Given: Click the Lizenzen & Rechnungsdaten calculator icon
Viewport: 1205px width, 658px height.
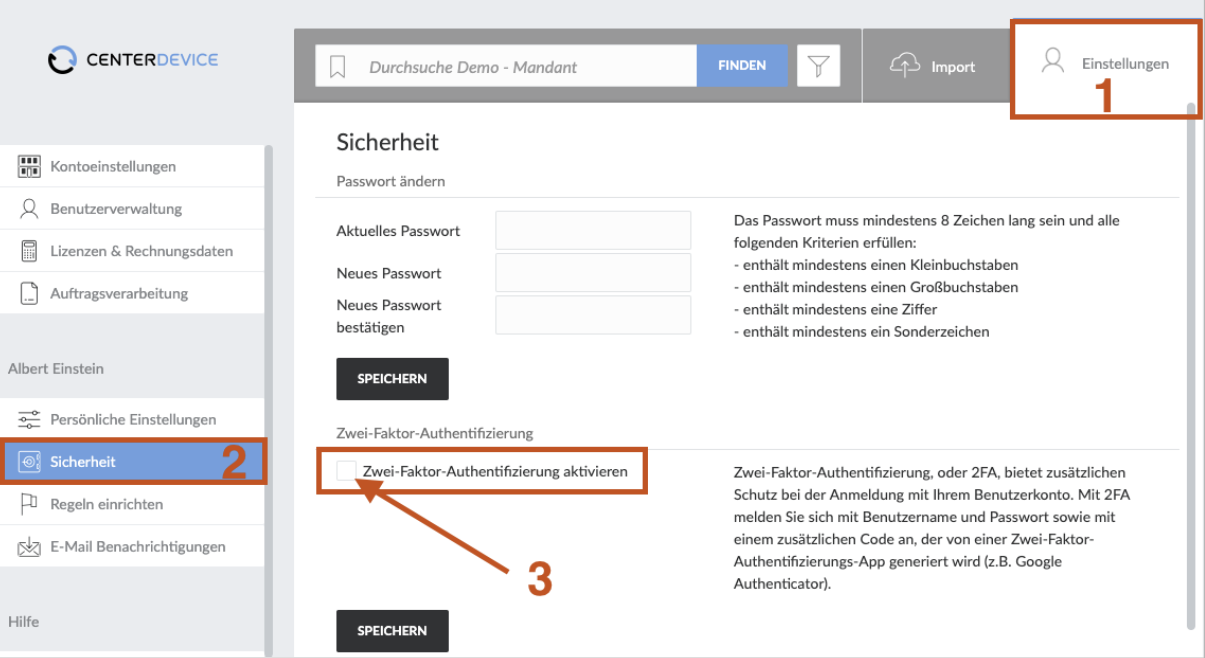Looking at the screenshot, I should [x=29, y=251].
